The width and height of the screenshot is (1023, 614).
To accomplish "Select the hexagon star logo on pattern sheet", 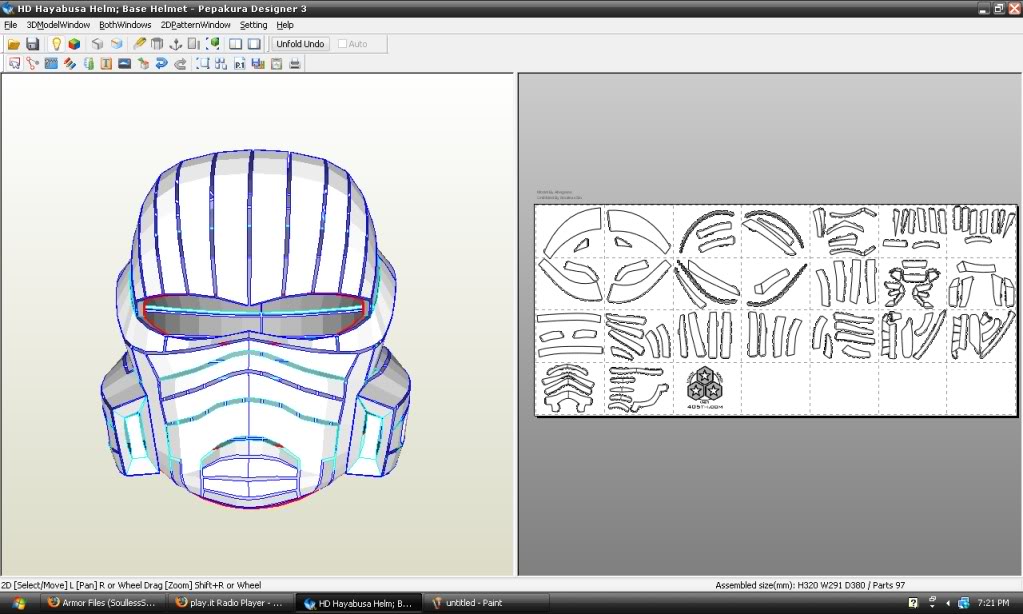I will [705, 386].
